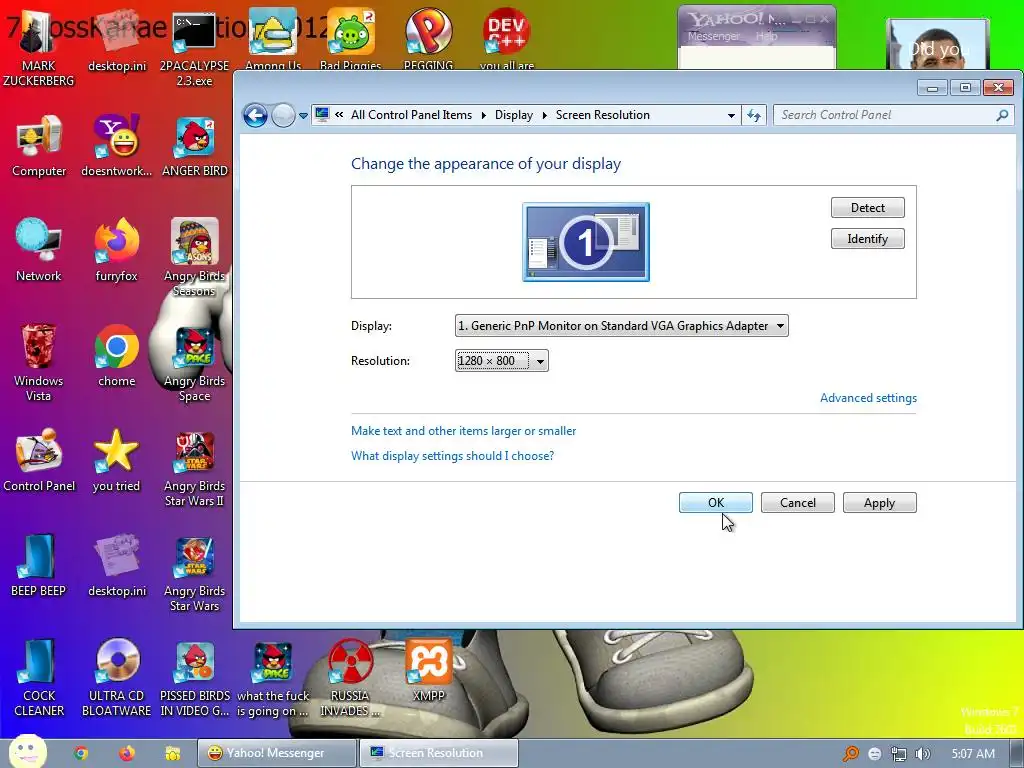Launch Firefox from the taskbar

click(x=127, y=753)
